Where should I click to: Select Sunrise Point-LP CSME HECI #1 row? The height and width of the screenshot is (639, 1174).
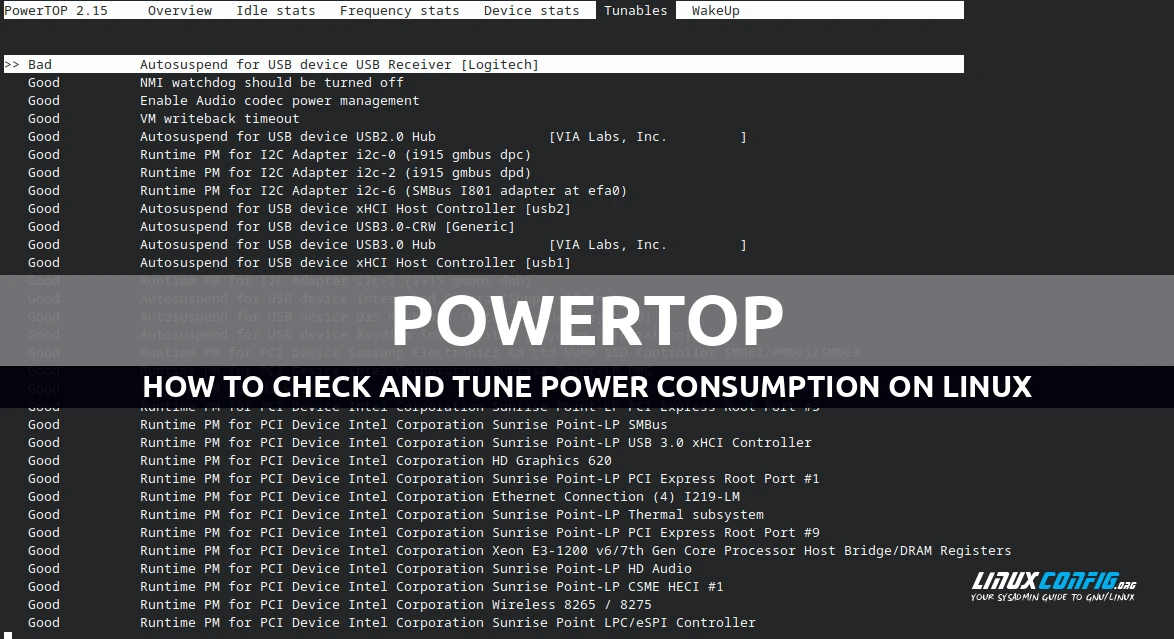tap(376, 586)
